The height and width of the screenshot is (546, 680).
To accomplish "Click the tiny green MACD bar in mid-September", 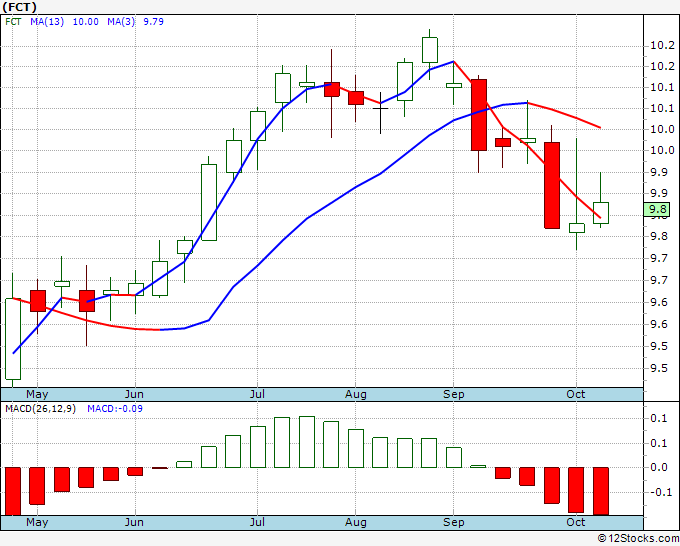I will pos(478,466).
